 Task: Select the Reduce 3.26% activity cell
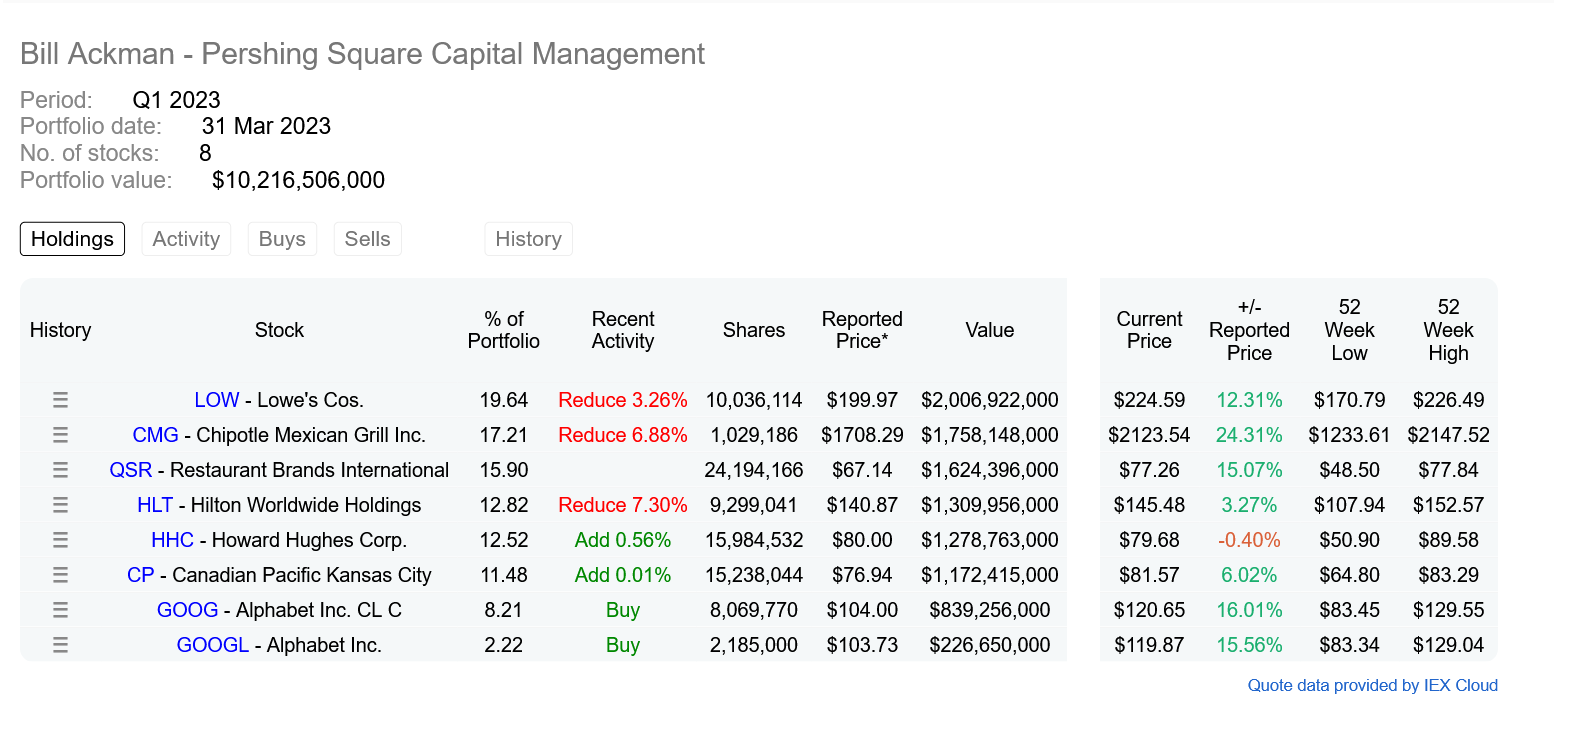(623, 400)
